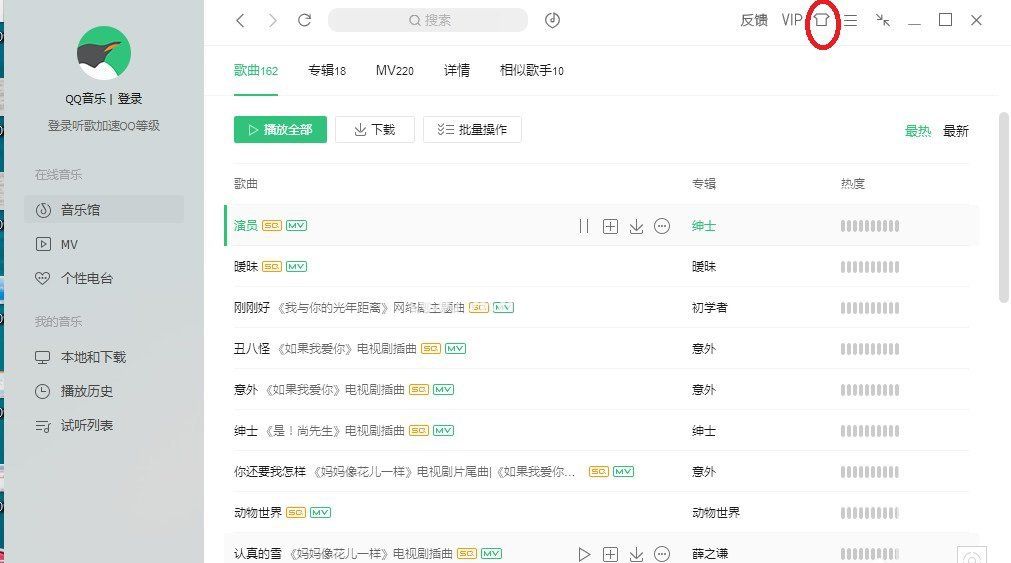Click SQ badge of 暧昧 song

[x=271, y=266]
